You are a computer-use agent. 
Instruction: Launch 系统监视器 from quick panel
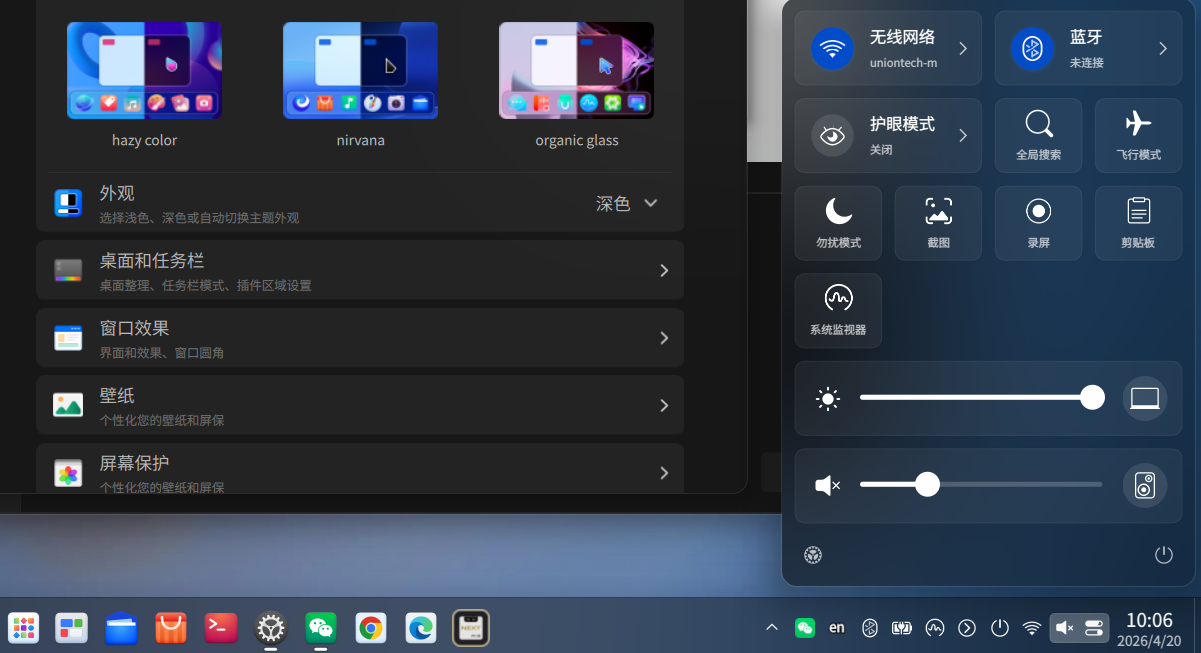838,310
